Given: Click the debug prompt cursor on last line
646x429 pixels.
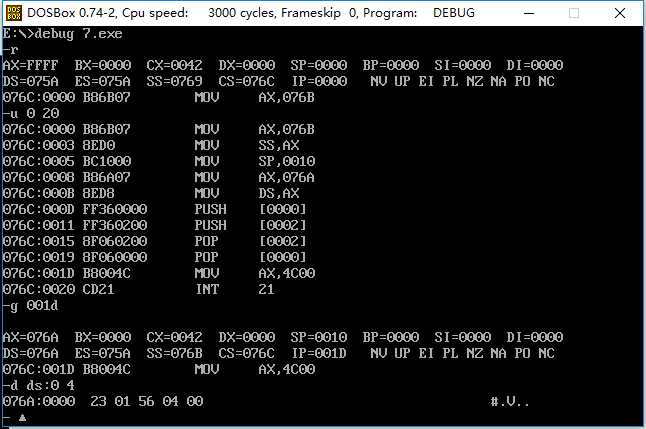Looking at the screenshot, I should (22, 418).
